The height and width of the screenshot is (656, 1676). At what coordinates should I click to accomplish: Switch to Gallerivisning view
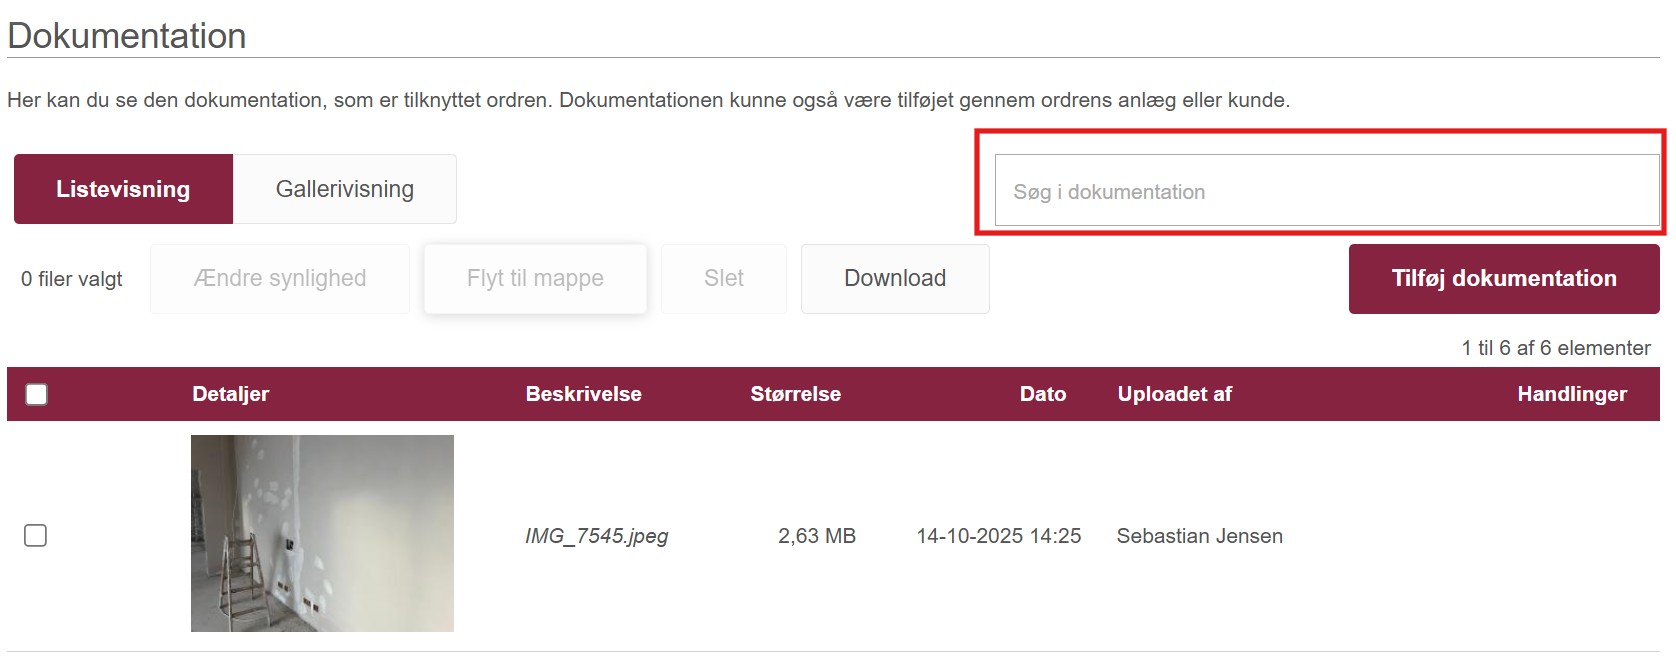[344, 189]
